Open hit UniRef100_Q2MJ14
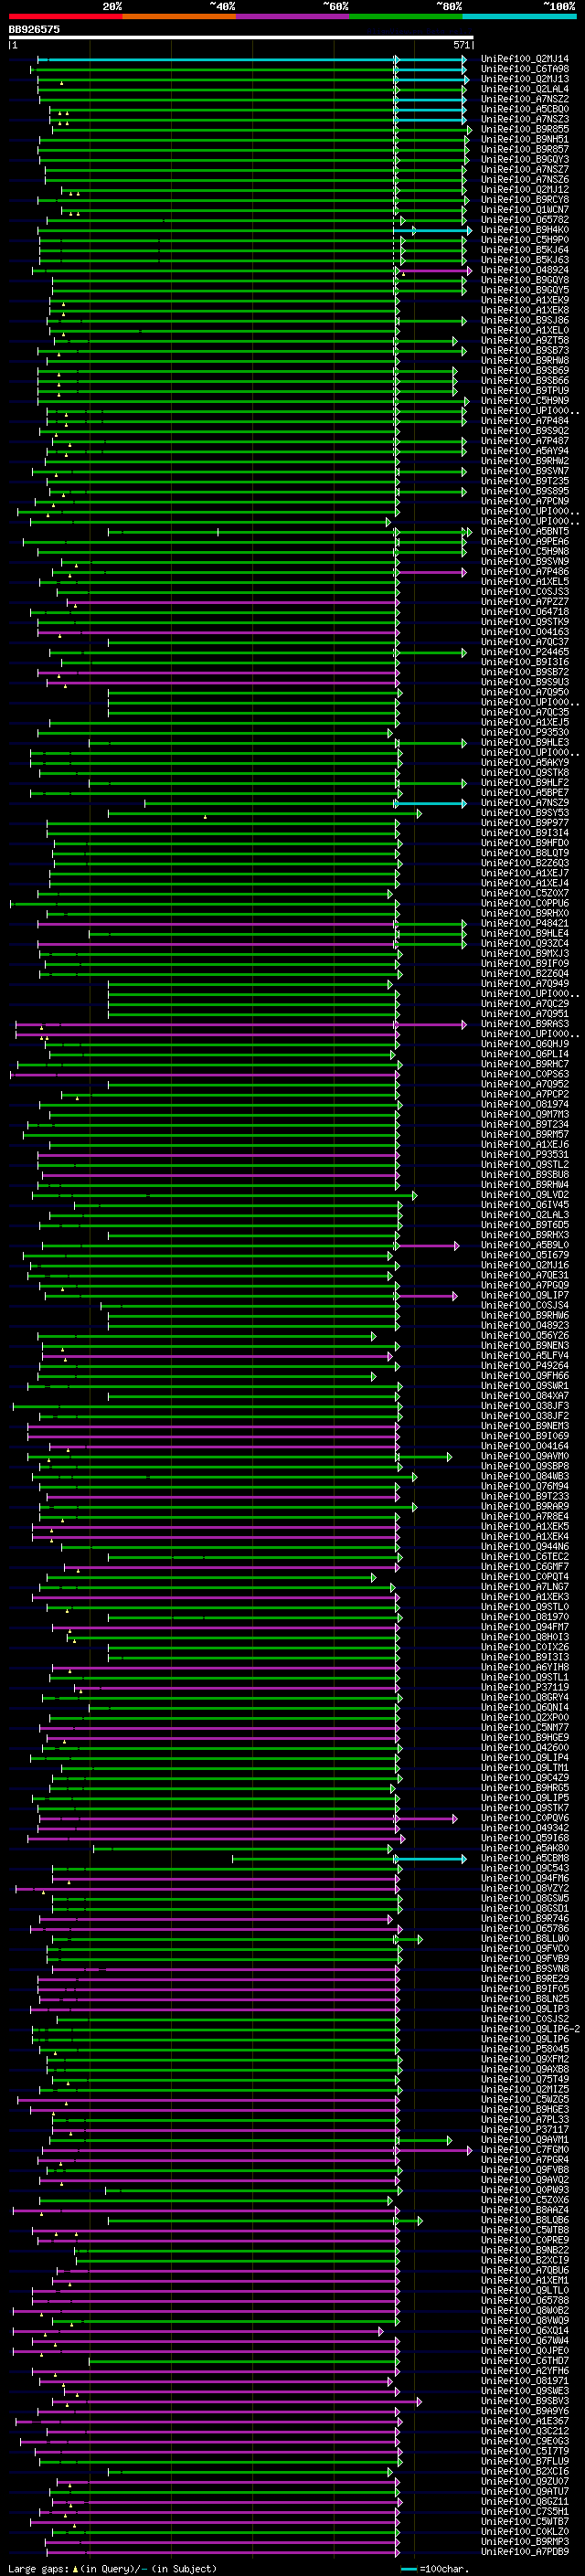 (525, 59)
